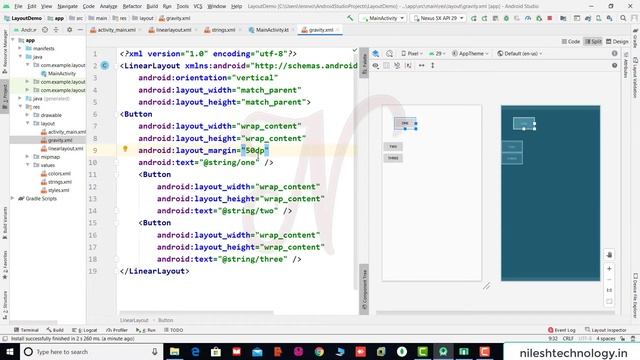Open the Layout Inspector
640x360 pixels.
point(606,330)
